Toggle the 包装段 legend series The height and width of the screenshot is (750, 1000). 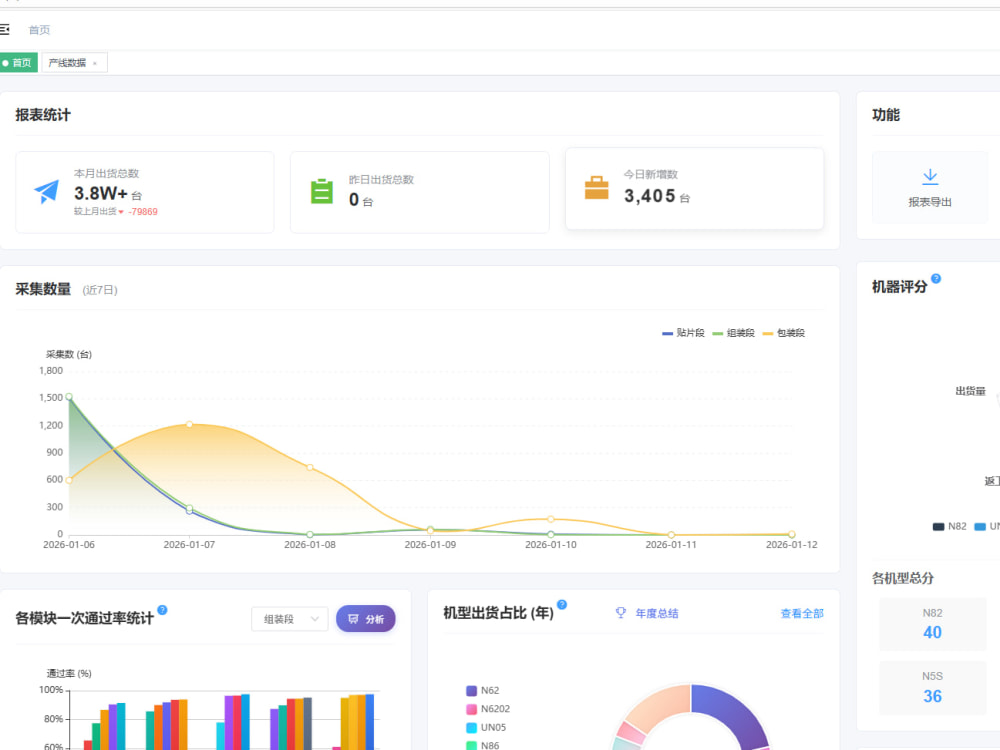point(784,333)
